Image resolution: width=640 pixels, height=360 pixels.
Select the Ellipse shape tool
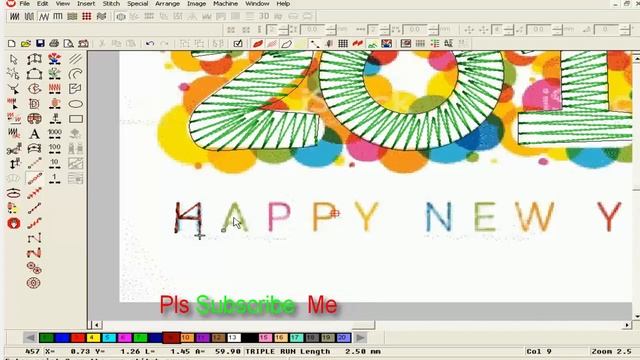point(76,104)
